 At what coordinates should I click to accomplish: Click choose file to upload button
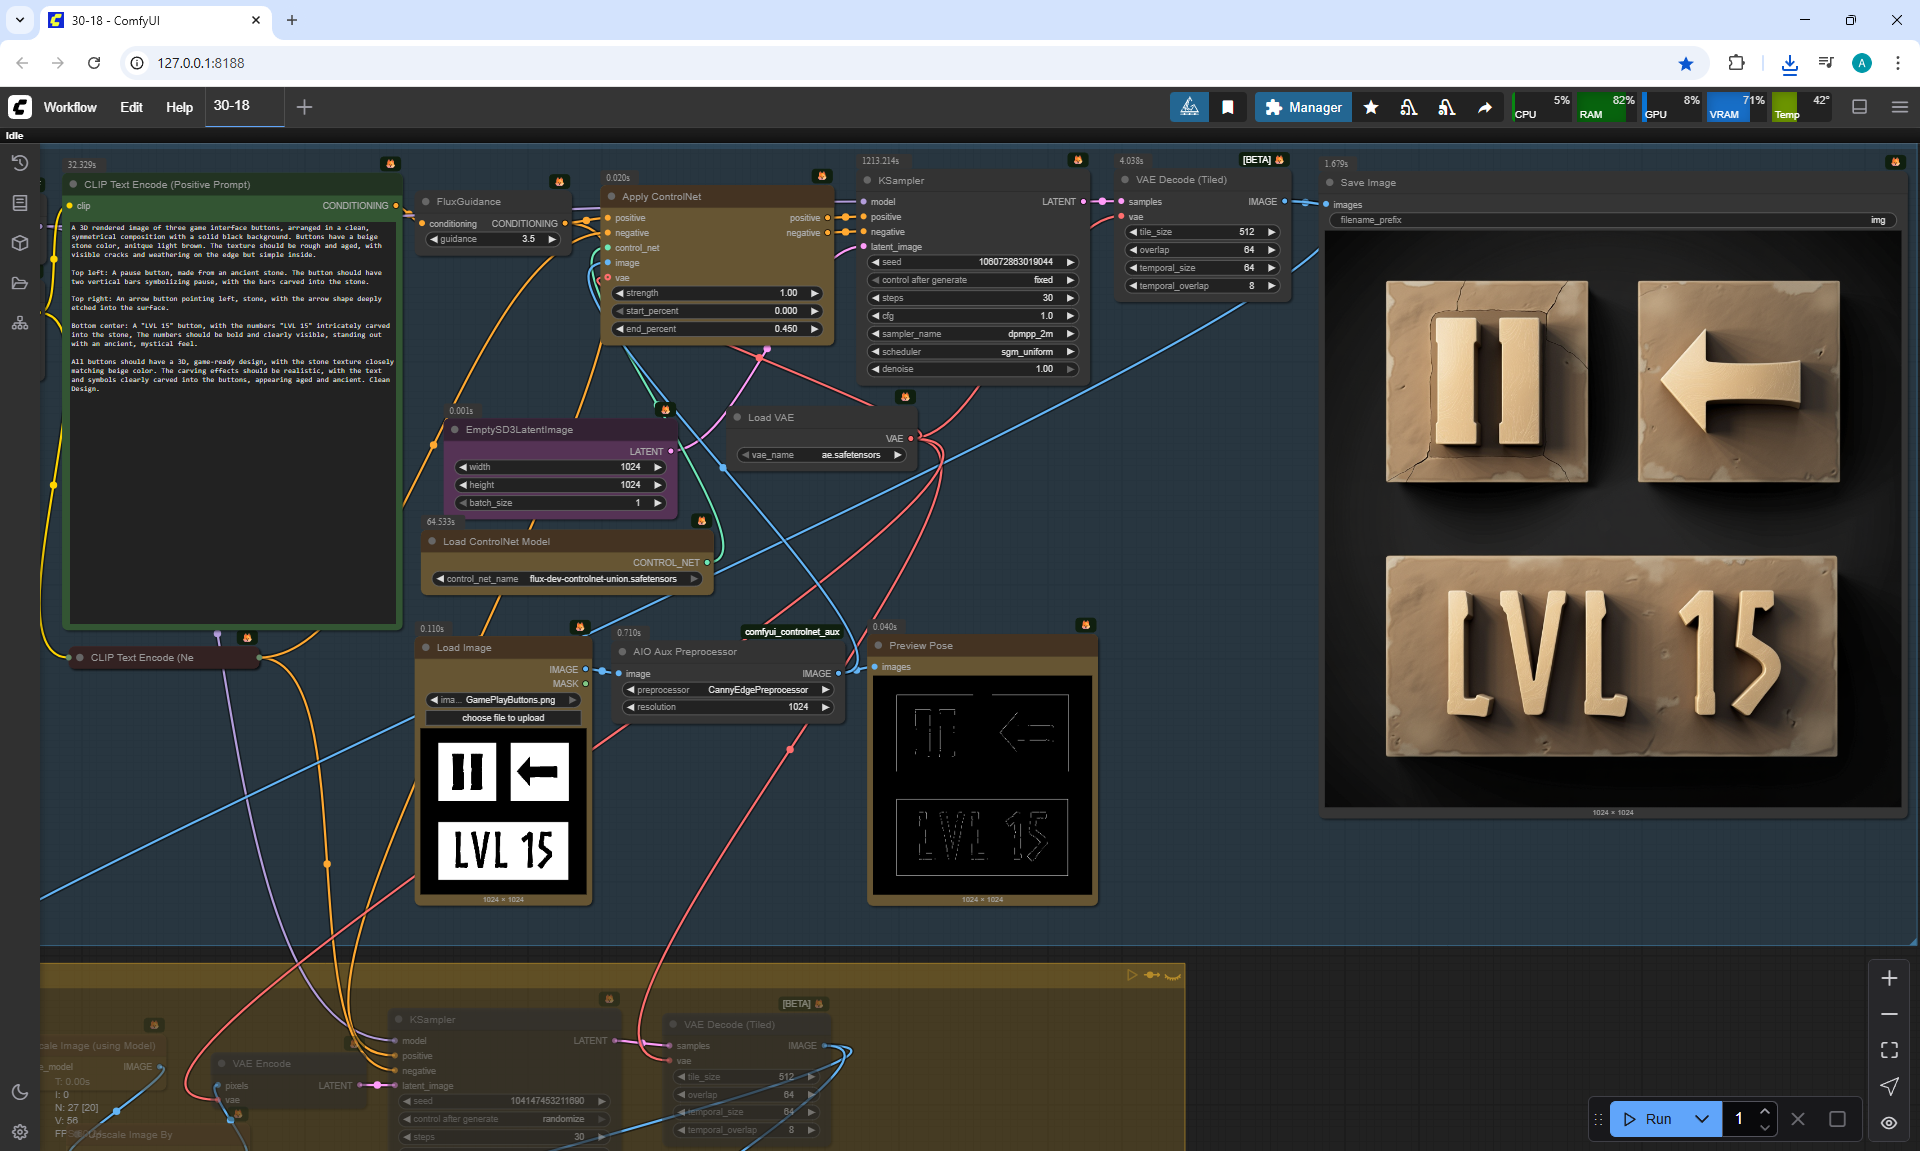point(503,718)
